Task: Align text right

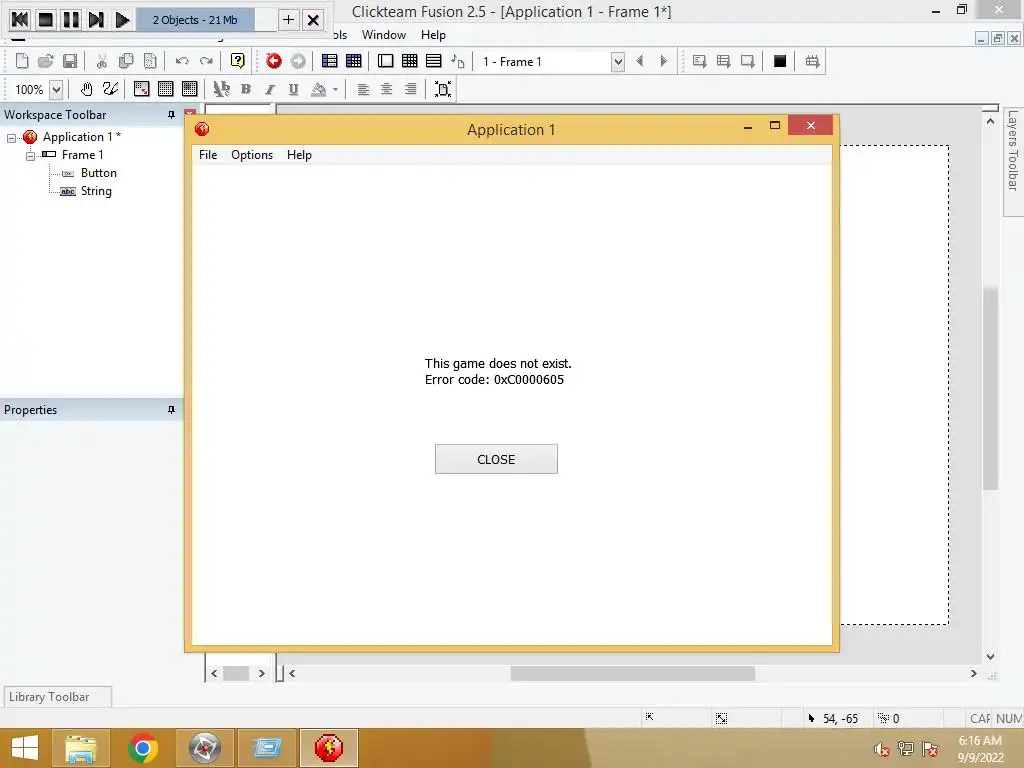Action: click(x=410, y=89)
